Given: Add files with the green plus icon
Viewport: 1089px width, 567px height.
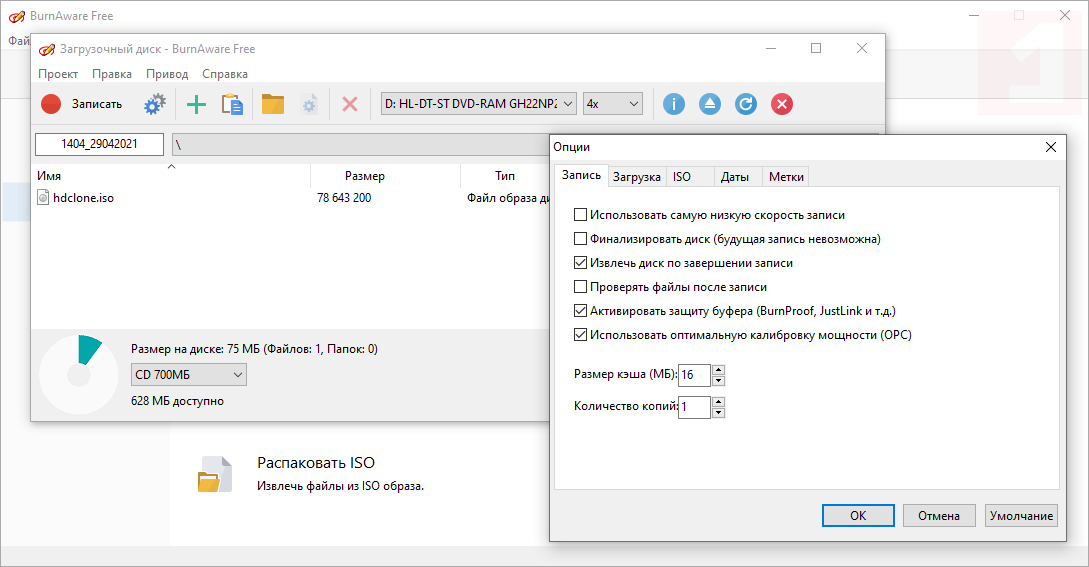Looking at the screenshot, I should (197, 104).
